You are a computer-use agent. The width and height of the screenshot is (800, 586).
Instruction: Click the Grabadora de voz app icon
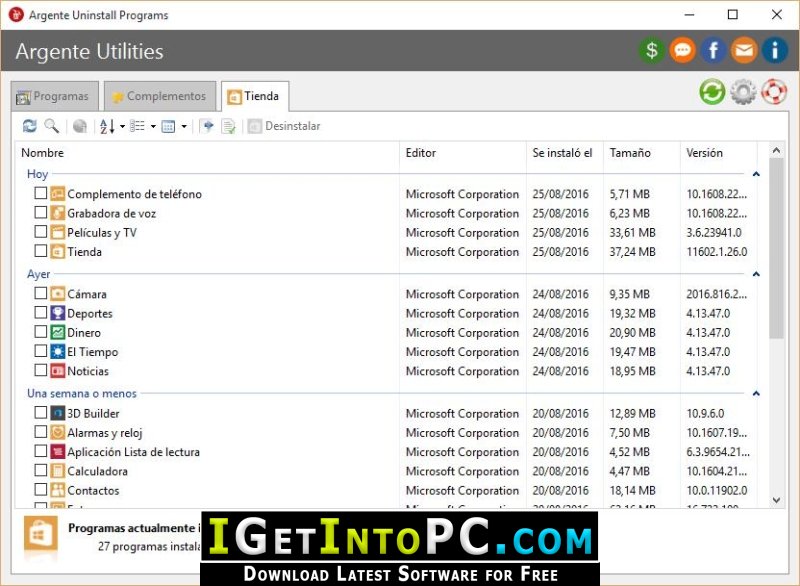click(58, 213)
